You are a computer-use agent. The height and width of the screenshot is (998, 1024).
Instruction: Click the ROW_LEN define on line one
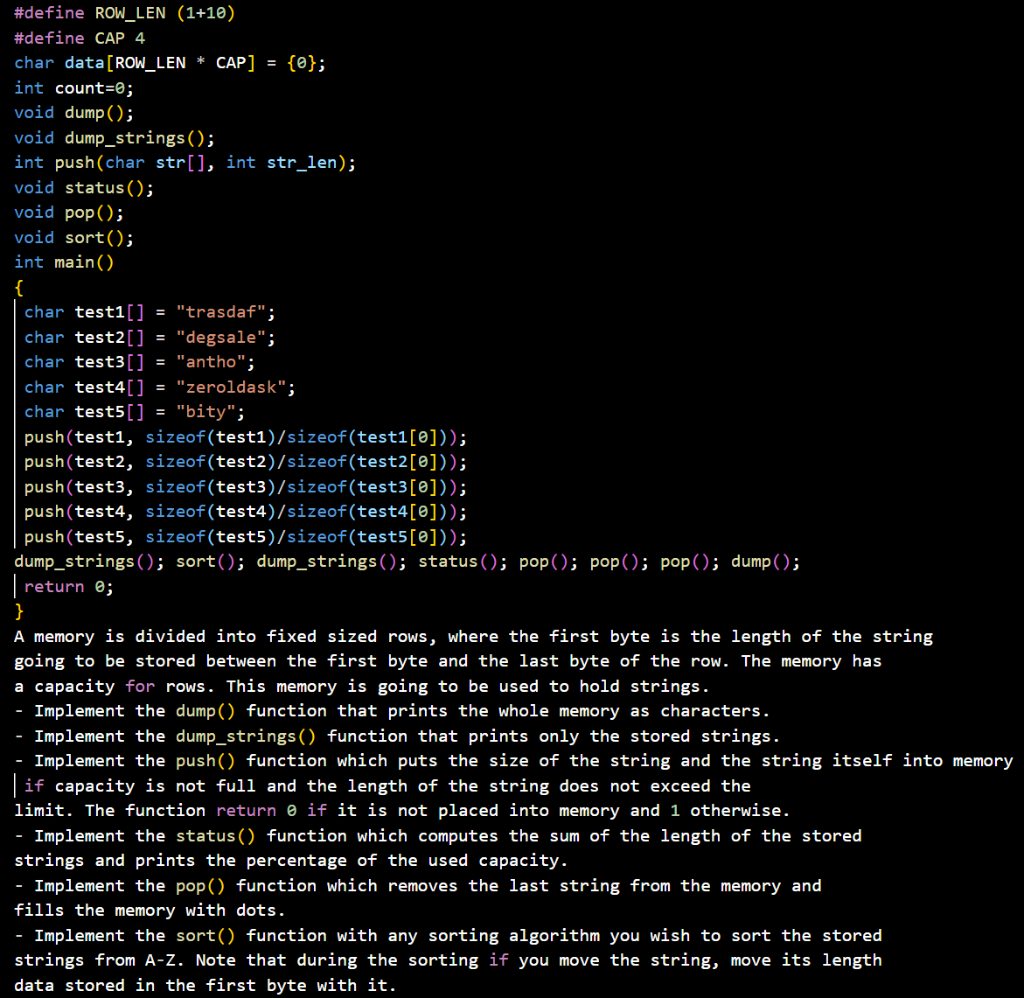click(120, 13)
